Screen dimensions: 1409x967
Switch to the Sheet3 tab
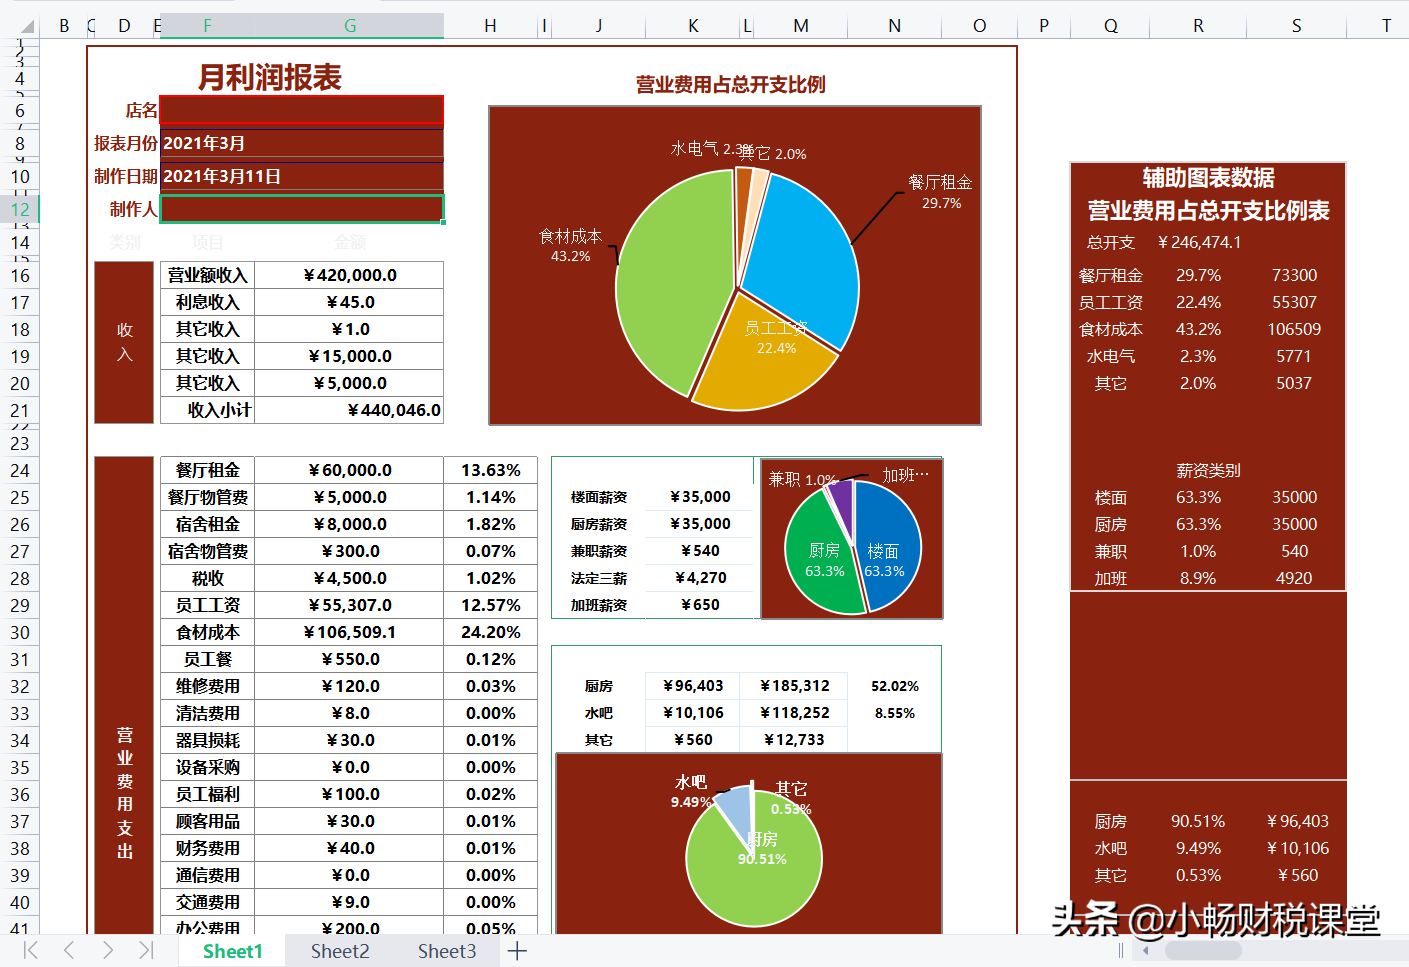click(x=446, y=951)
